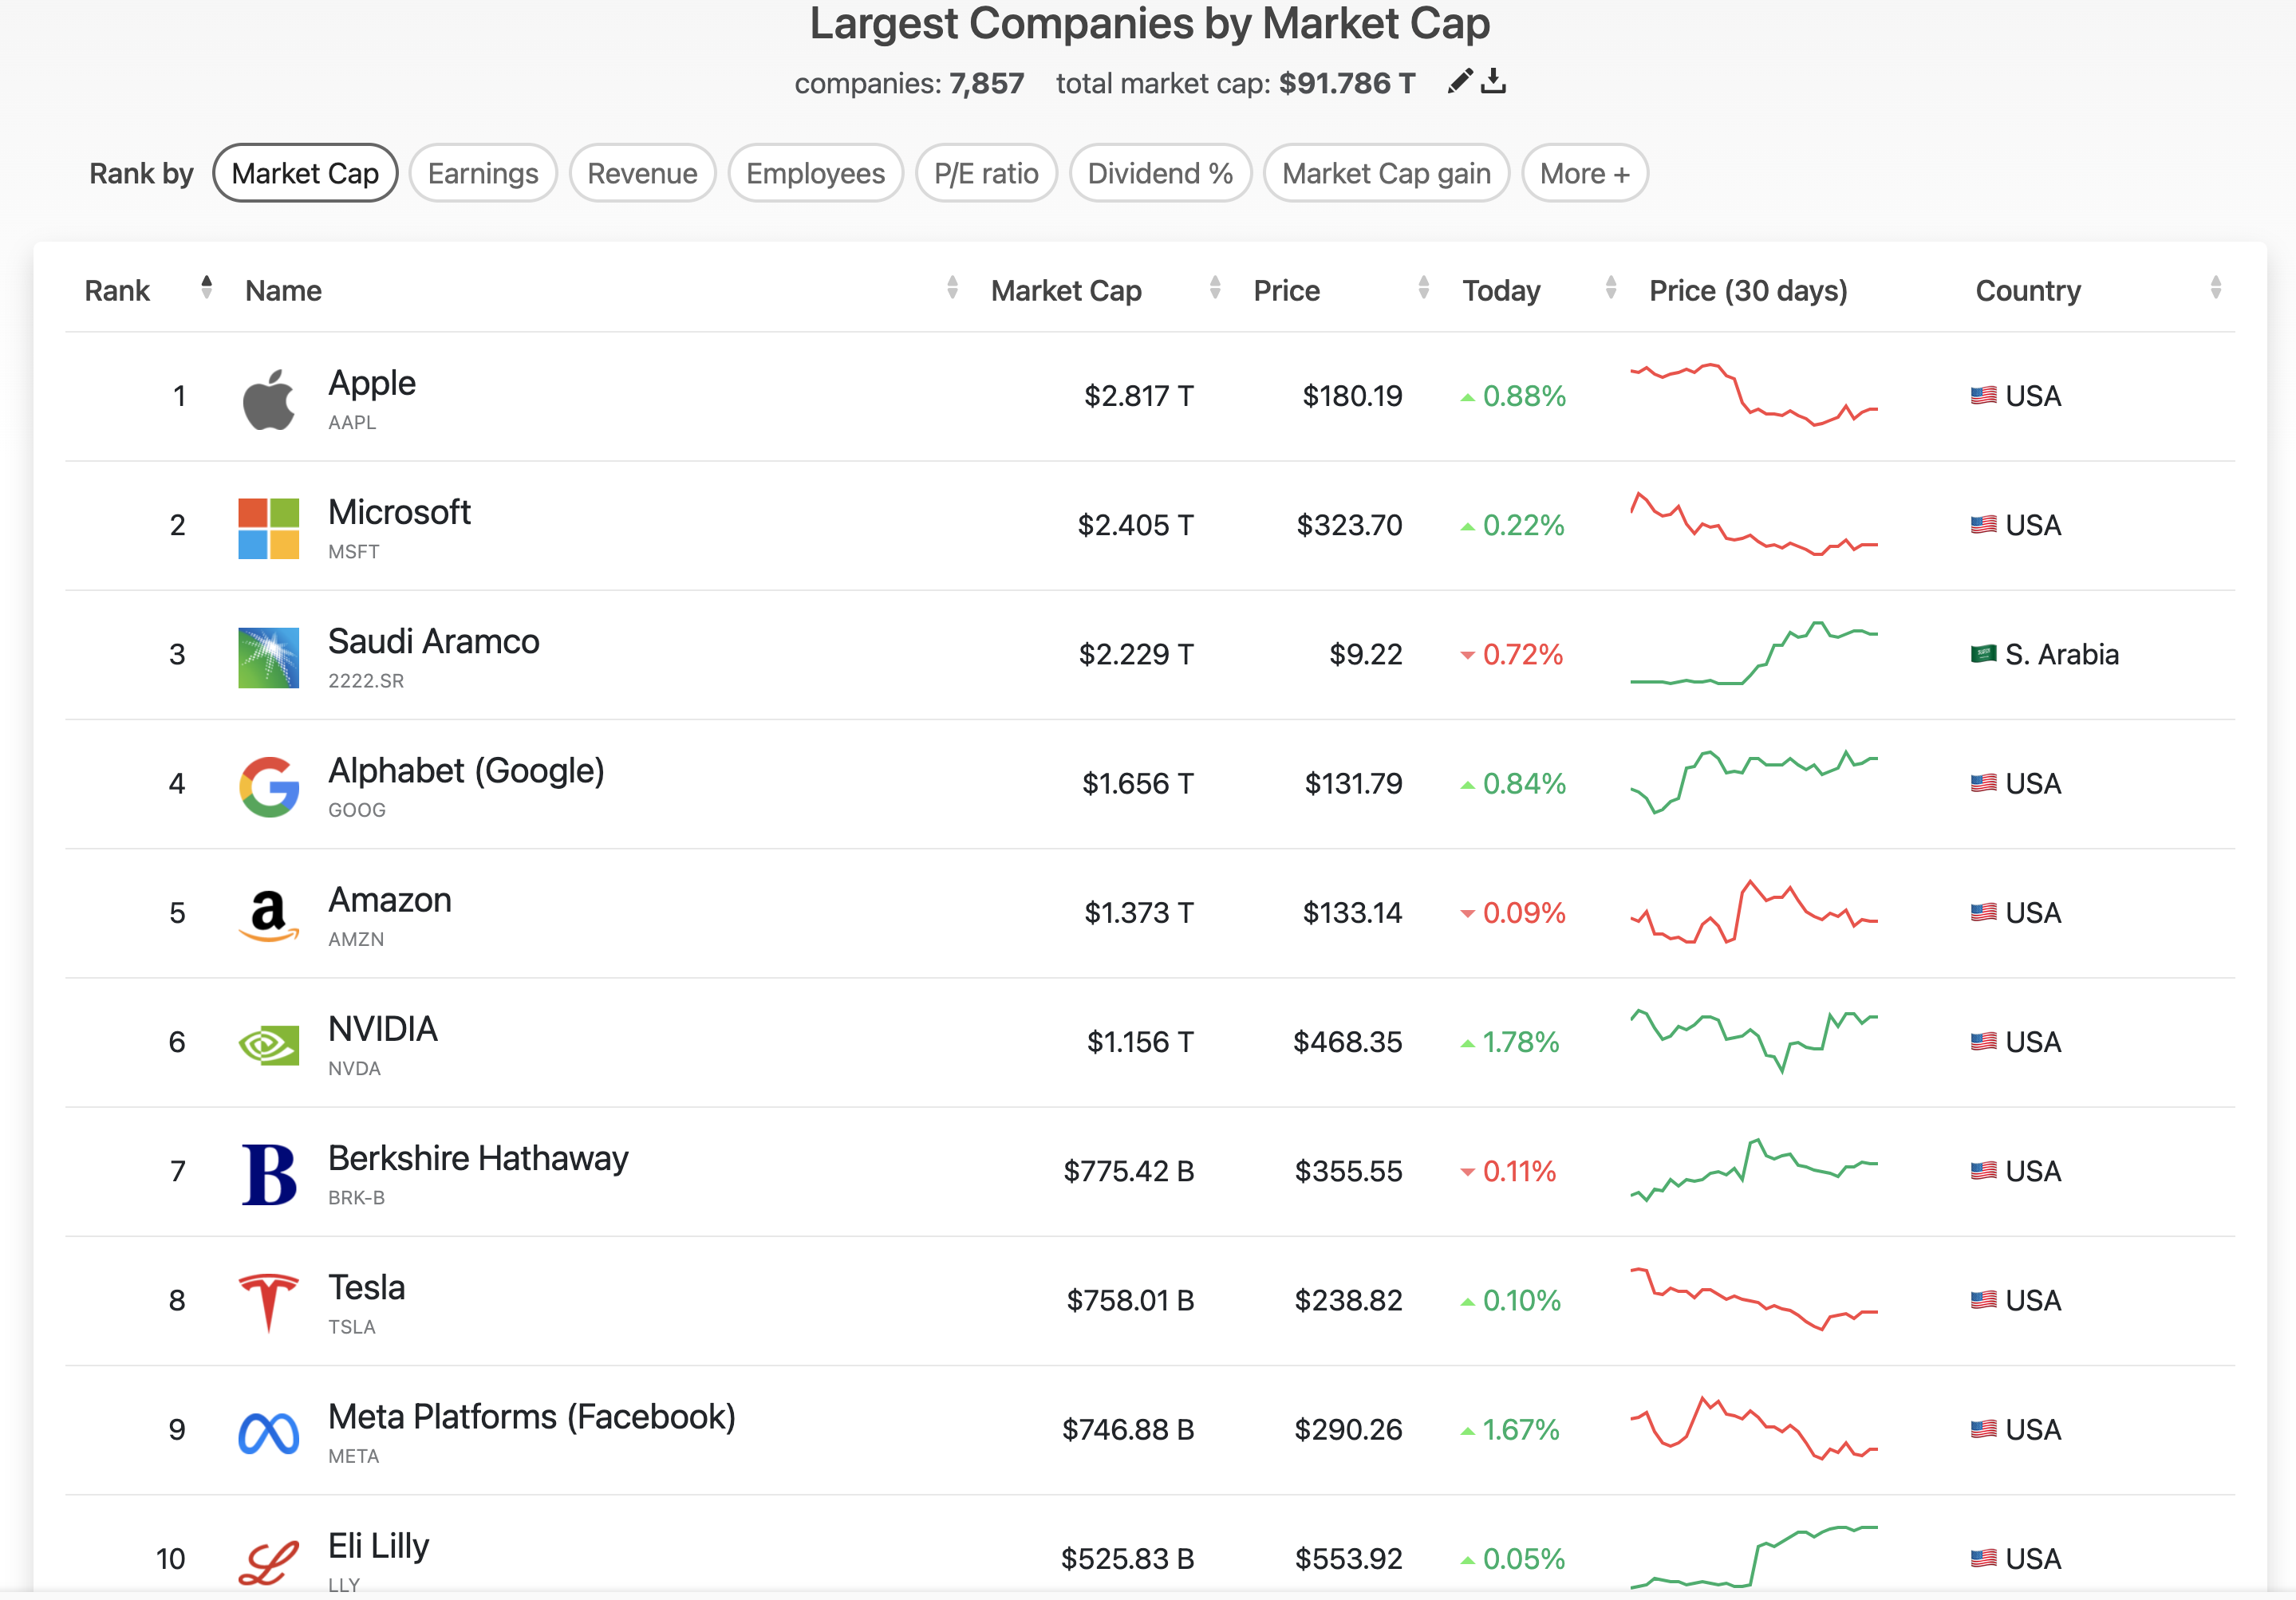Open the Alphabet (Google) company link

click(466, 770)
